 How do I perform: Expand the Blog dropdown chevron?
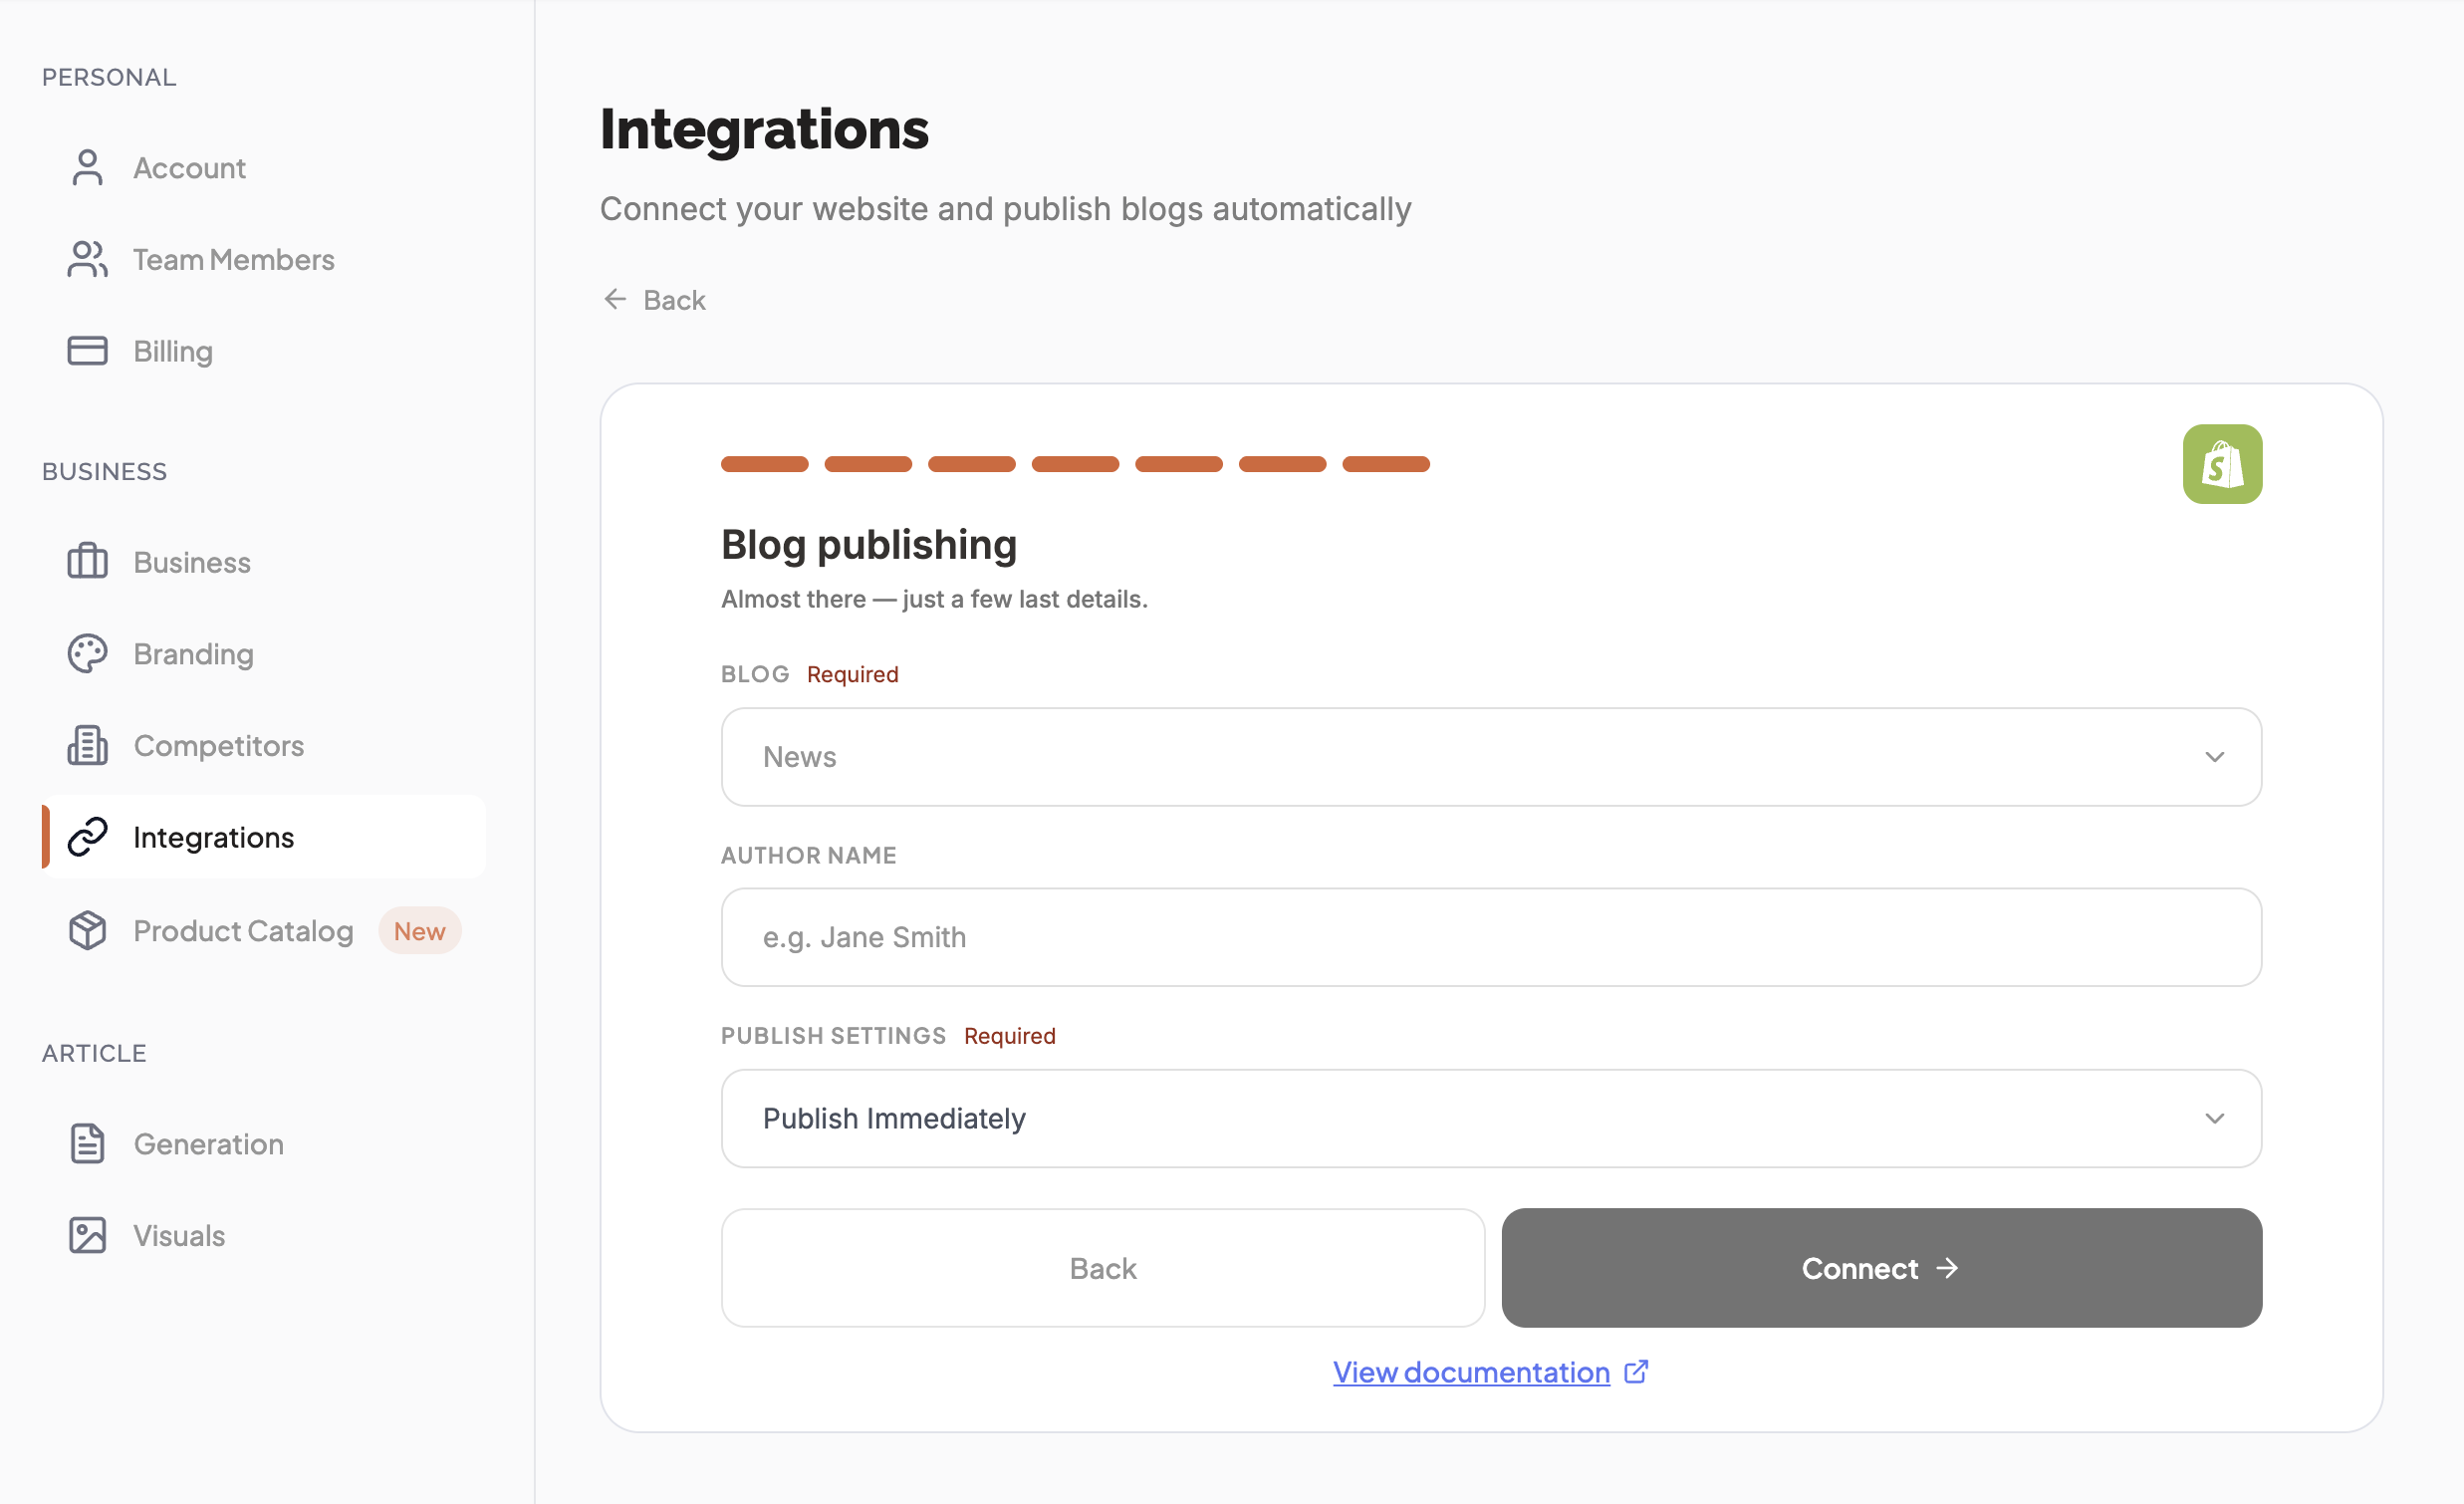point(2214,757)
